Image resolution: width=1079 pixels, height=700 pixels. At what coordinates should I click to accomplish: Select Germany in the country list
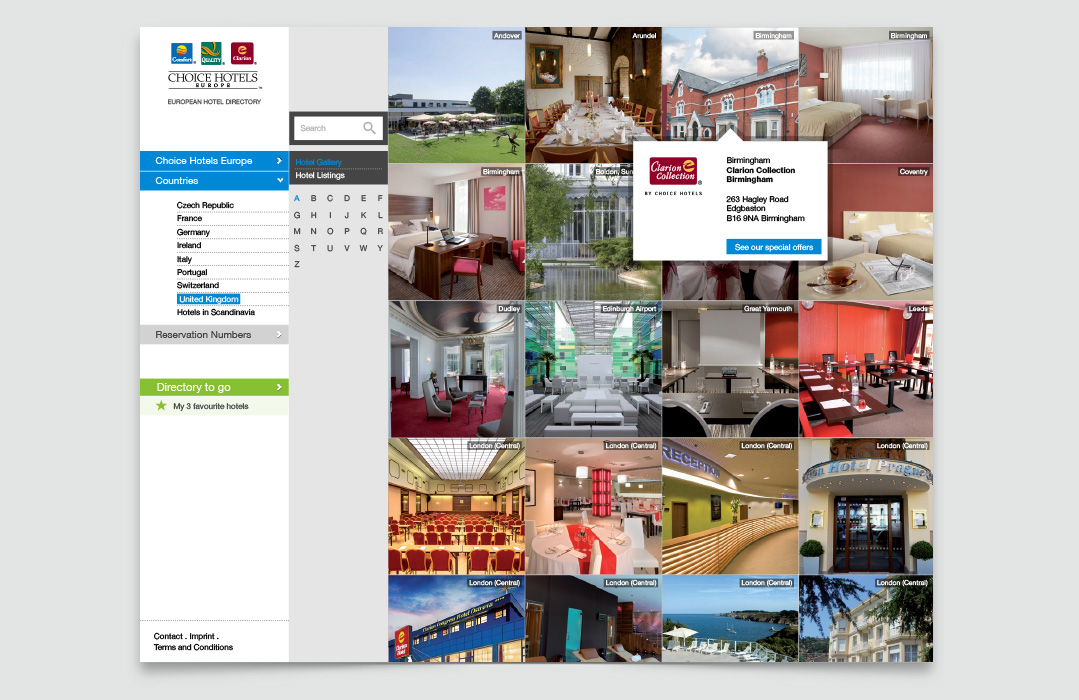193,232
